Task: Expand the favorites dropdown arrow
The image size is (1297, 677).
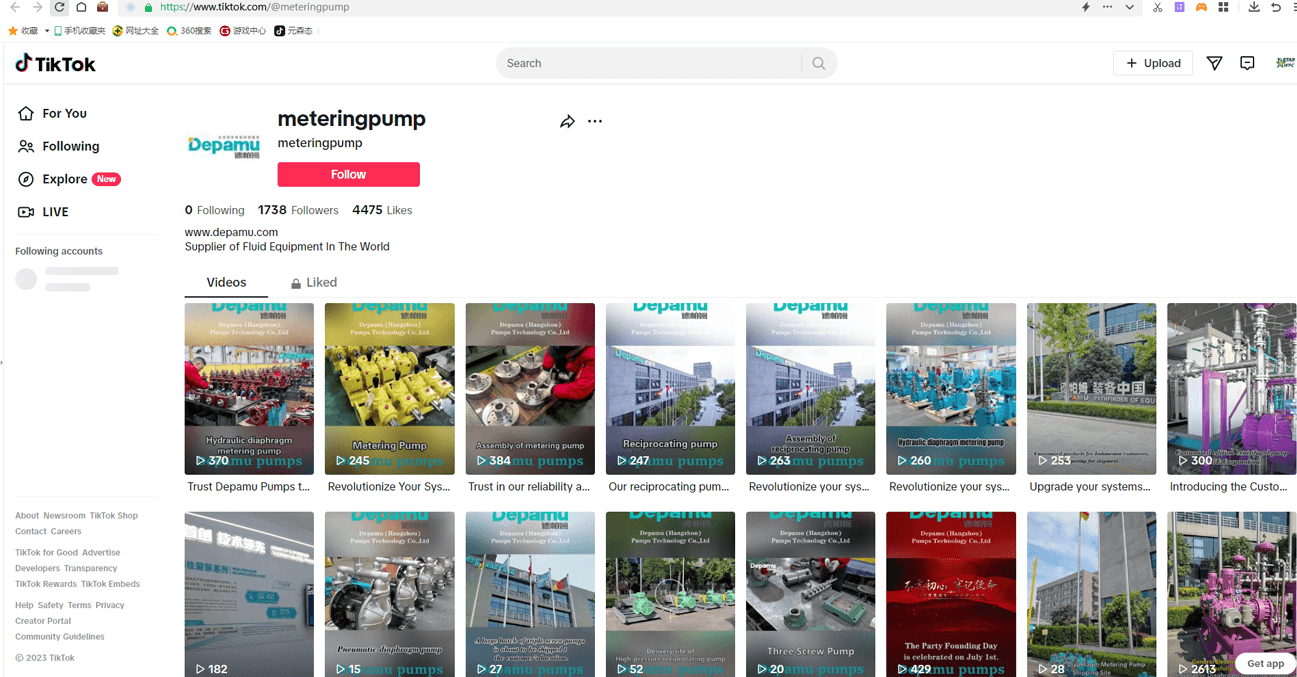Action: 46,31
